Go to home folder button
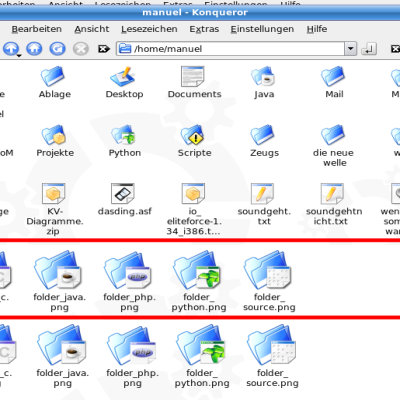 point(34,49)
